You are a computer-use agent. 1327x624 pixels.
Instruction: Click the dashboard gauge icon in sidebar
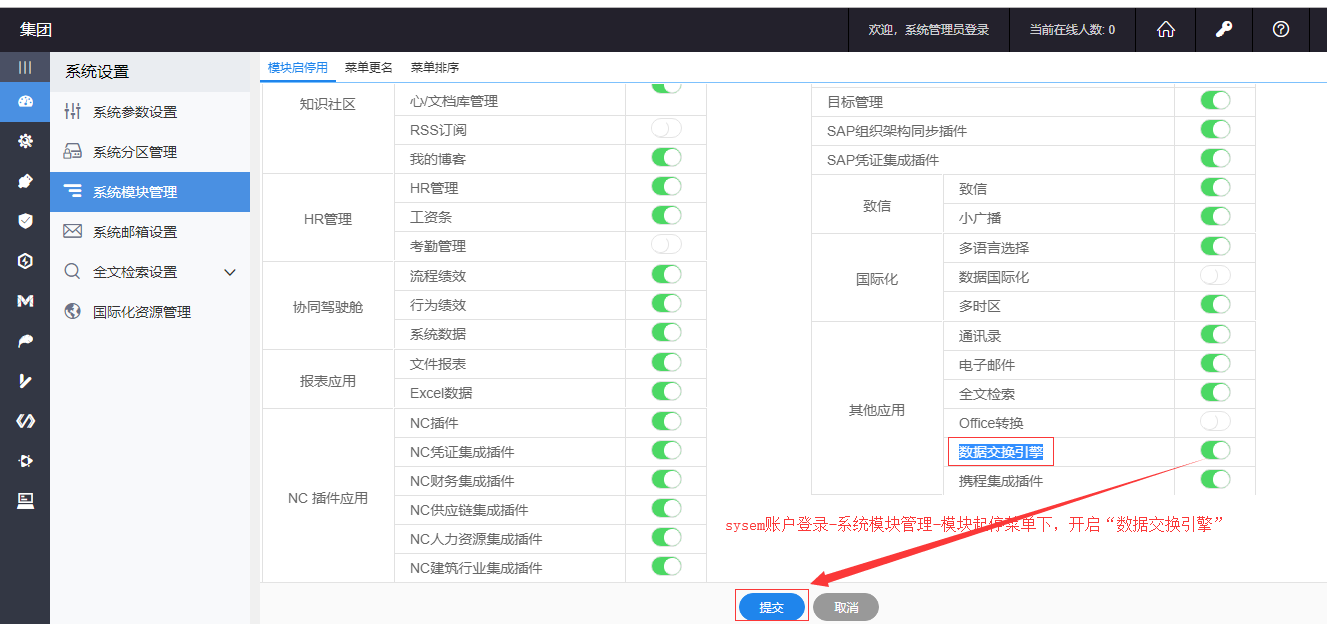[25, 101]
